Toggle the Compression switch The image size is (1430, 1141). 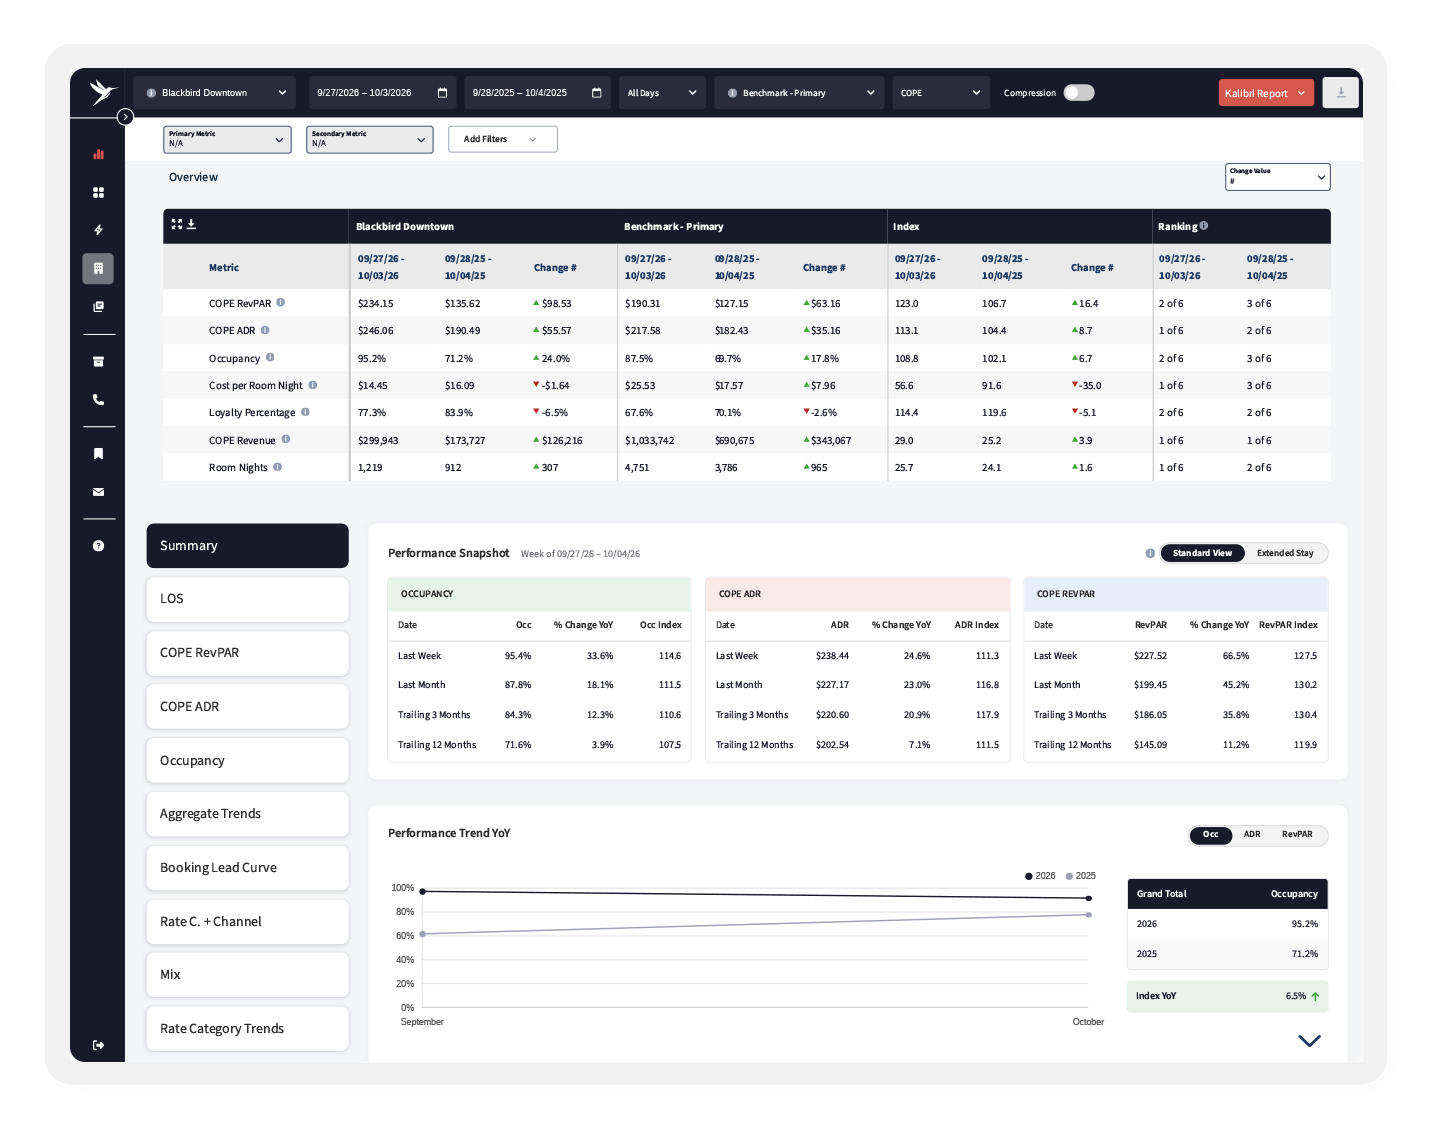tap(1079, 93)
